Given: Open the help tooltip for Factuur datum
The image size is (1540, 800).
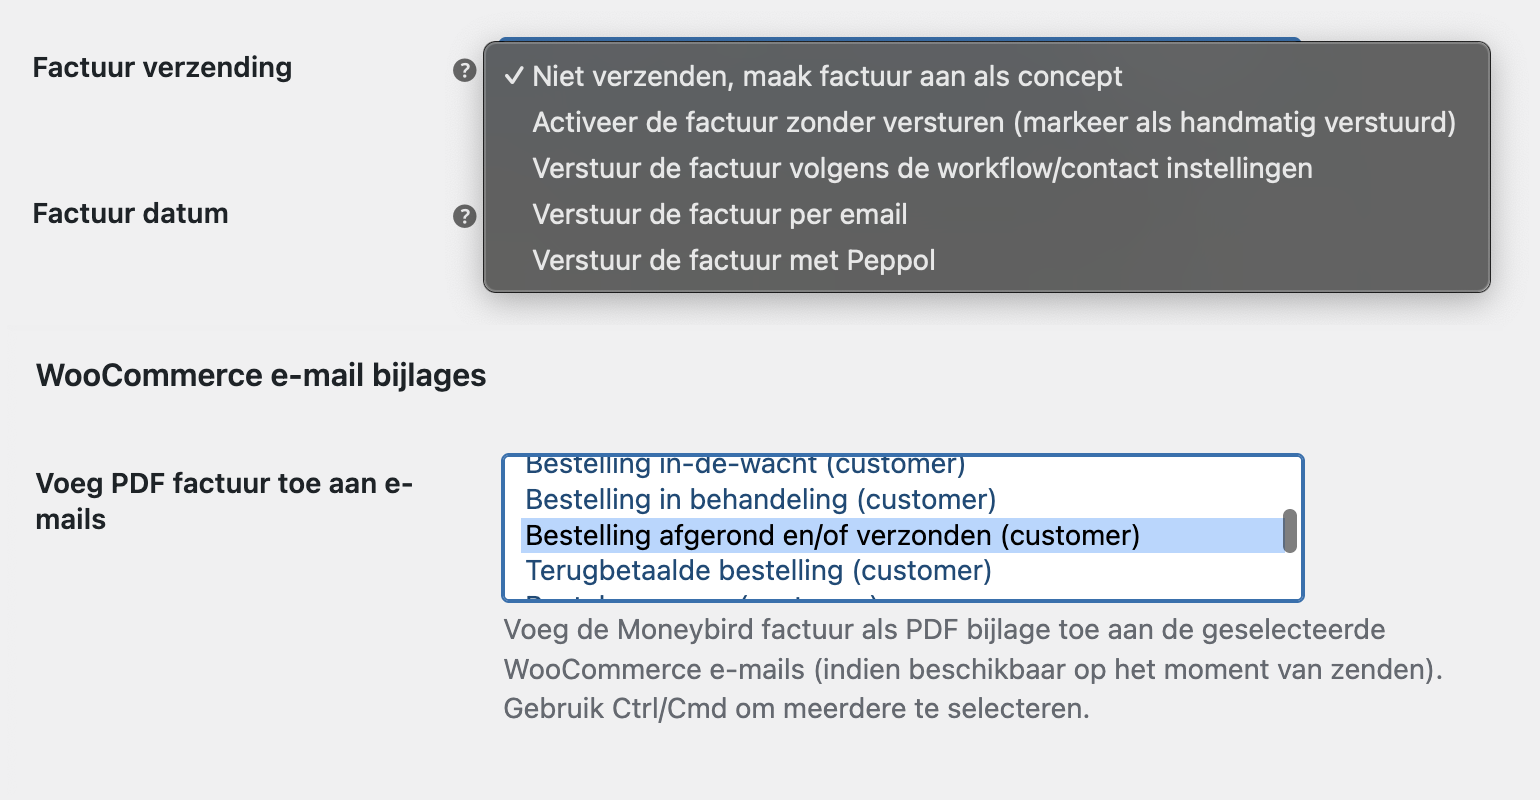Looking at the screenshot, I should pyautogui.click(x=464, y=216).
